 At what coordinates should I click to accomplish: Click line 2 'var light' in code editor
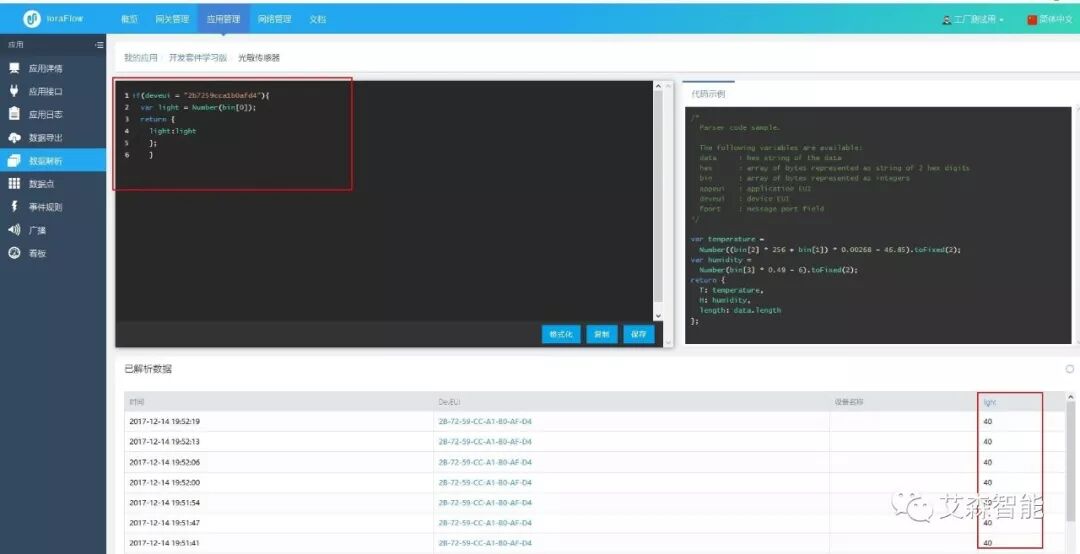pos(198,107)
